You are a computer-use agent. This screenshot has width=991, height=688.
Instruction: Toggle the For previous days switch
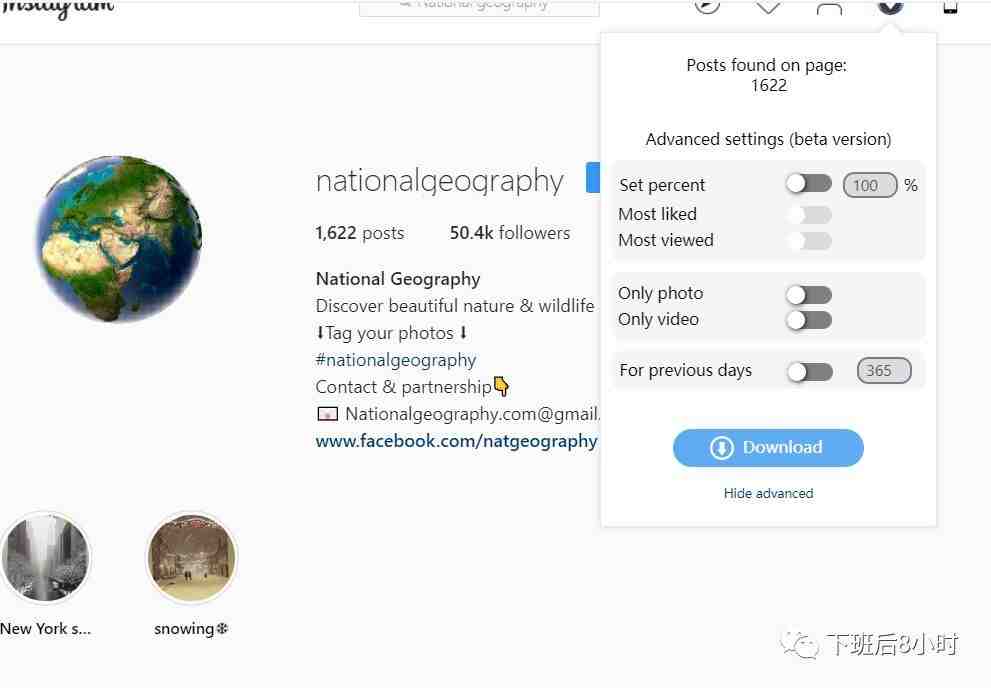click(x=810, y=371)
